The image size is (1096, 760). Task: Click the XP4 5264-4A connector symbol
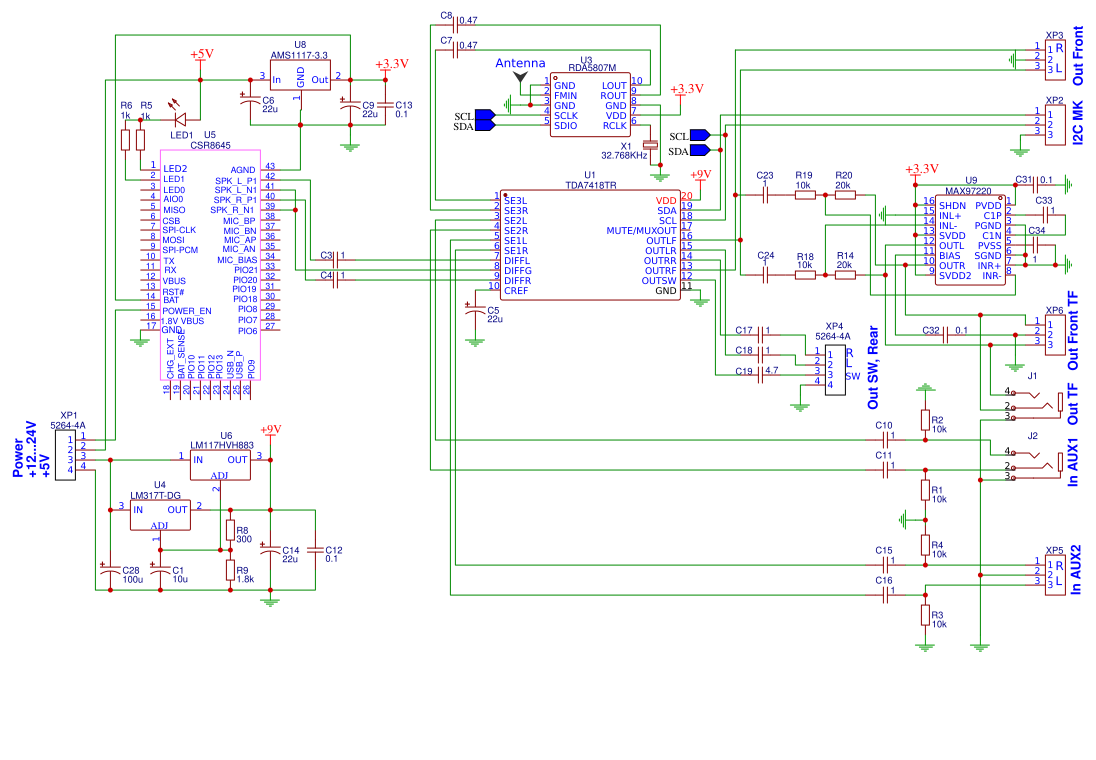pyautogui.click(x=835, y=369)
